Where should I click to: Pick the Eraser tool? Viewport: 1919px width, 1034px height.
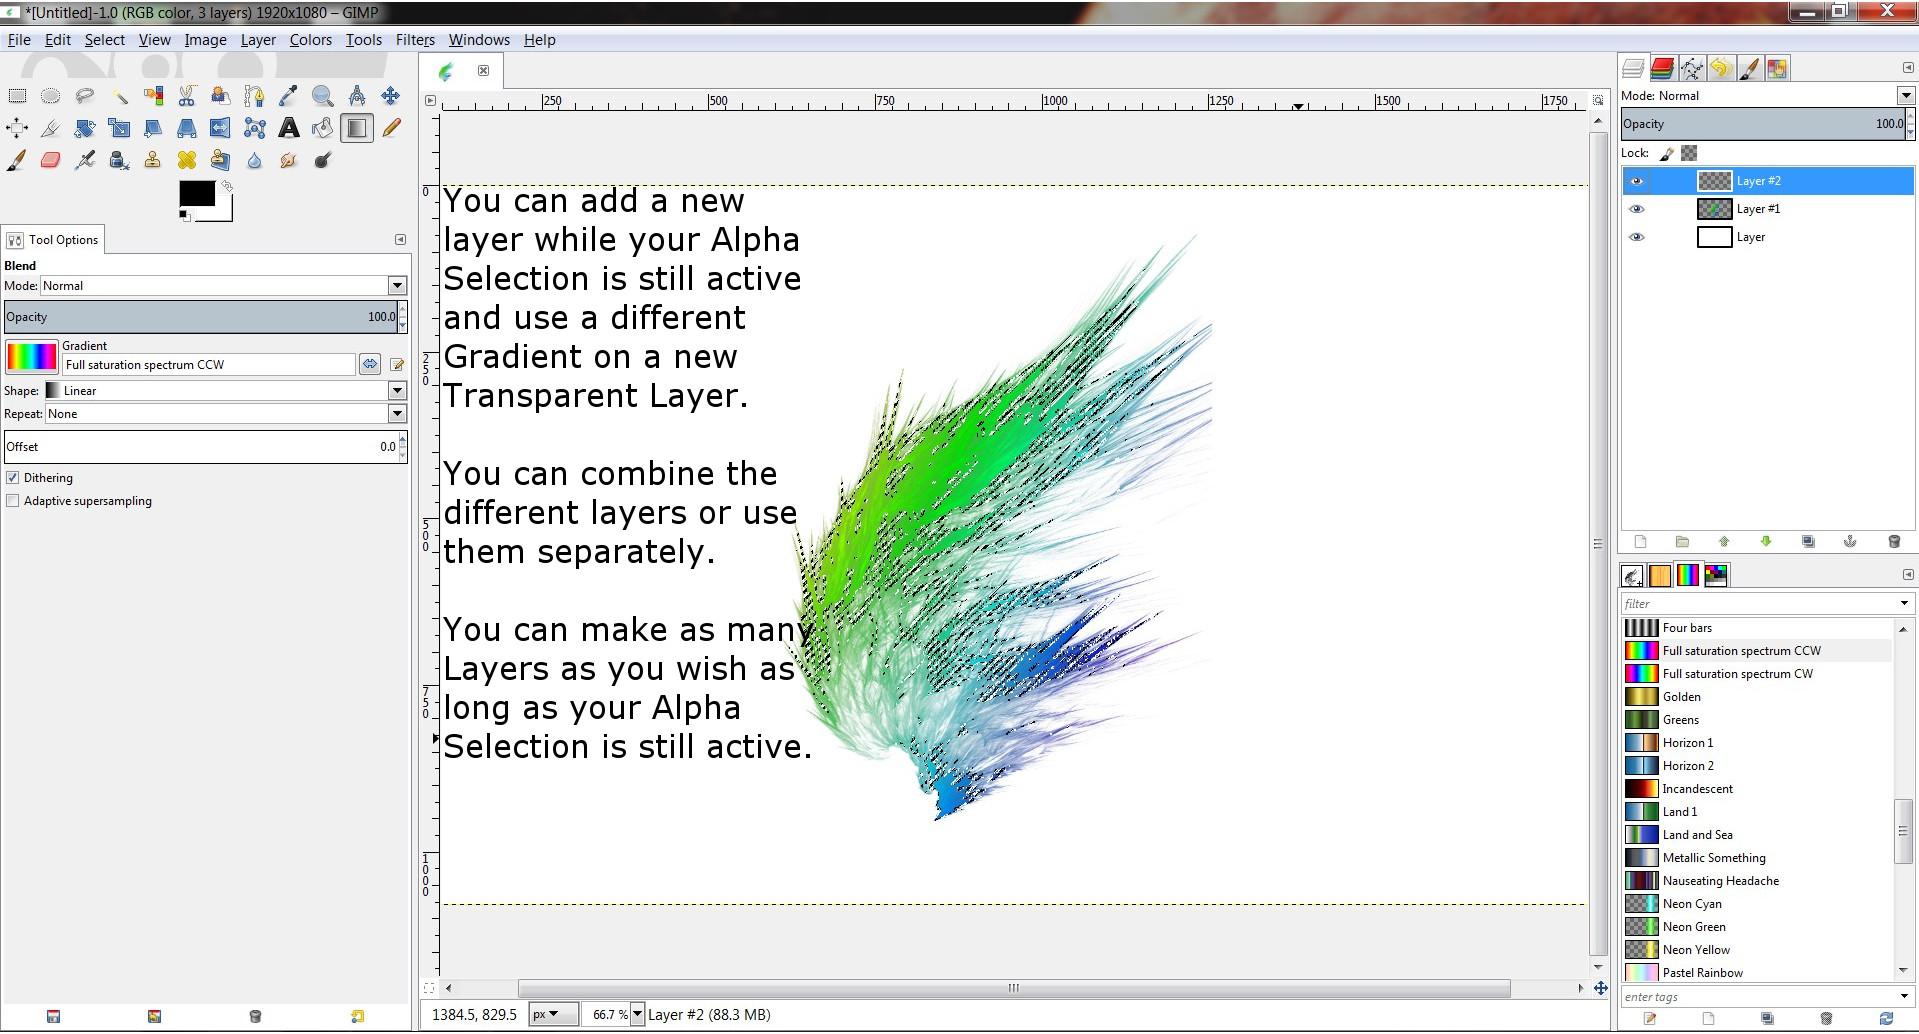51,160
